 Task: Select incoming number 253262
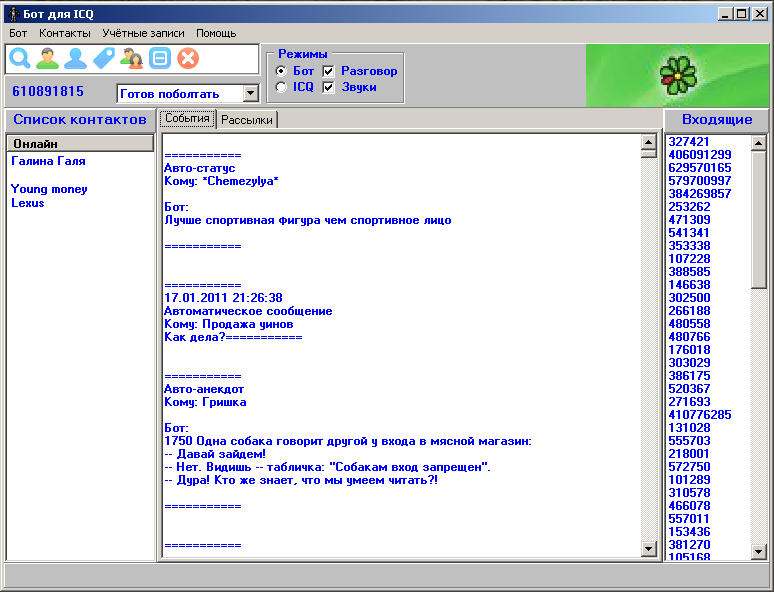(x=689, y=207)
